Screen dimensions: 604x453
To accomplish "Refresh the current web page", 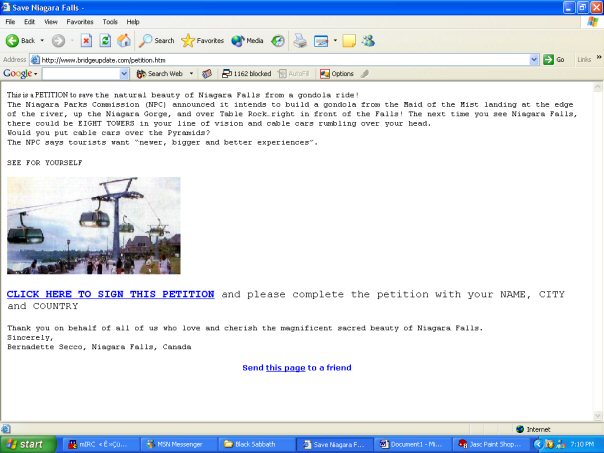I will click(x=105, y=41).
